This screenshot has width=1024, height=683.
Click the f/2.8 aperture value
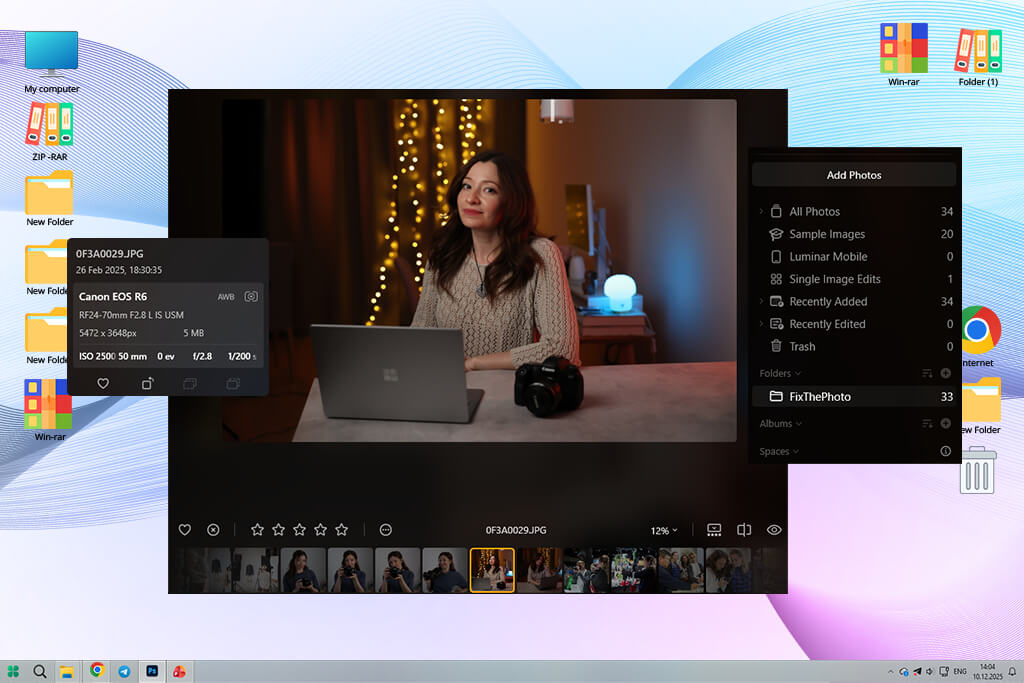tap(202, 357)
